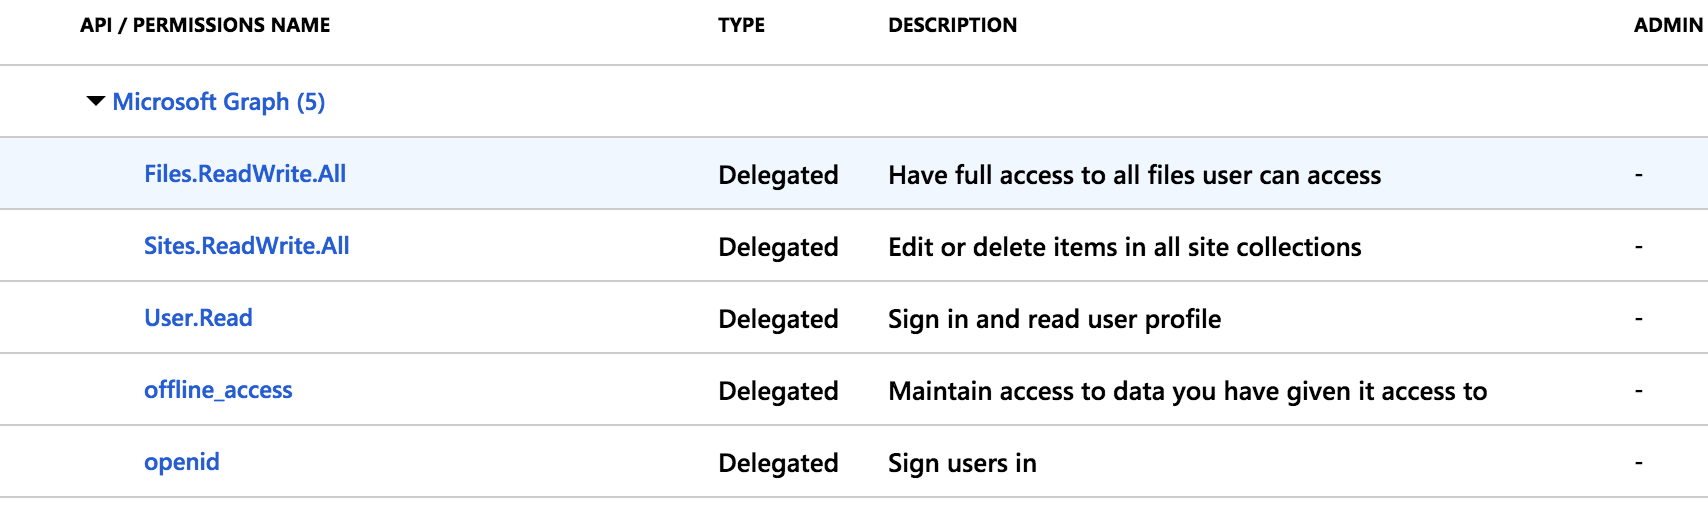Click the Type column header
This screenshot has height=506, width=1708.
point(741,25)
